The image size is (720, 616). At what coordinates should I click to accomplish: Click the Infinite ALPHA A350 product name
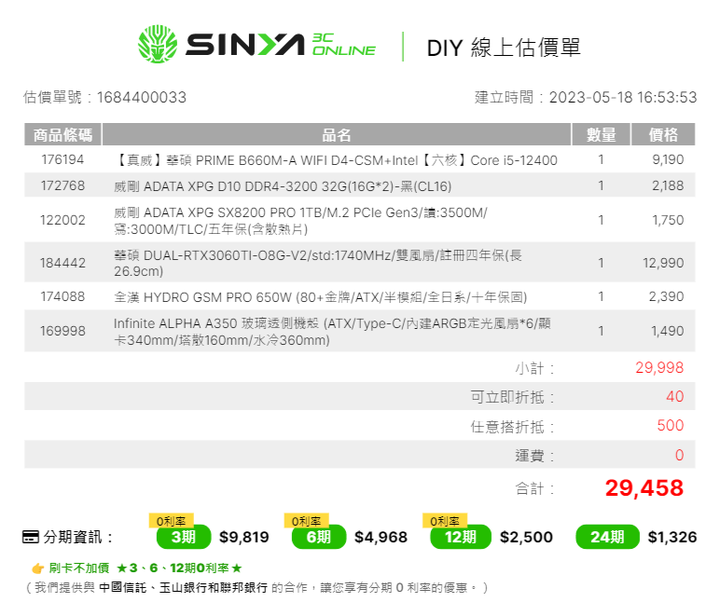point(332,331)
